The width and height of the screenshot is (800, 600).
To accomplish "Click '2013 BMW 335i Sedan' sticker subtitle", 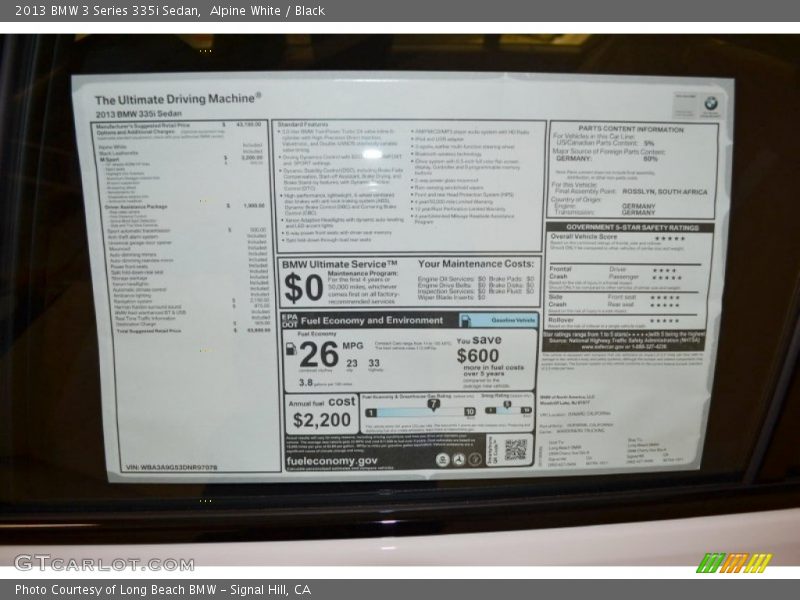I will (x=138, y=114).
